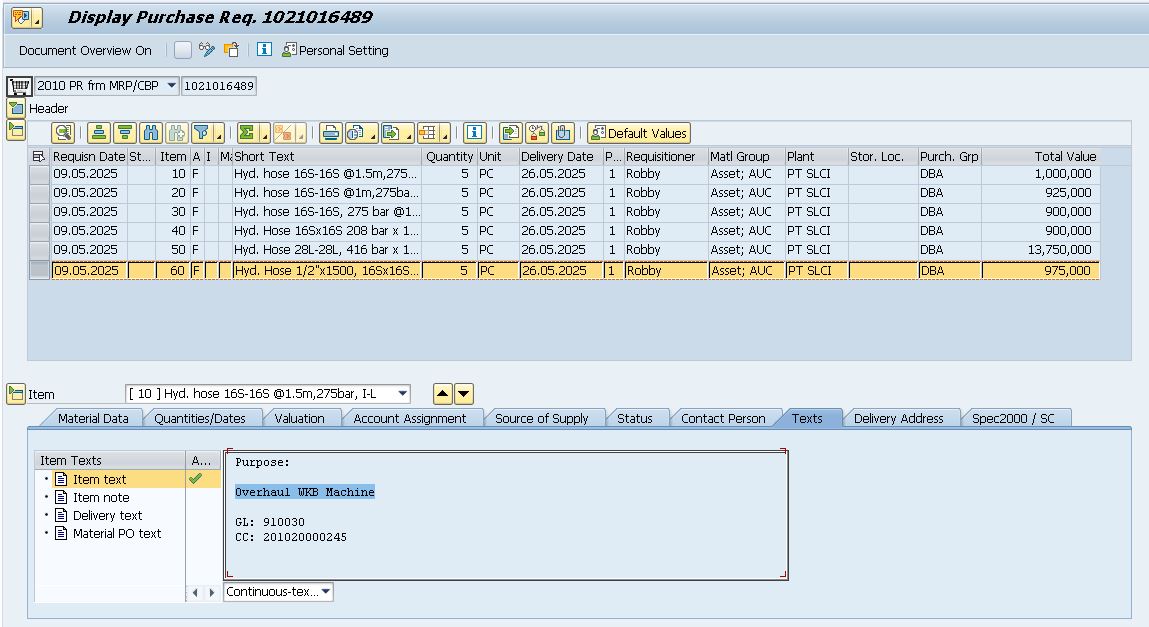Click the Total sigma icon
The image size is (1149, 627).
tap(247, 133)
